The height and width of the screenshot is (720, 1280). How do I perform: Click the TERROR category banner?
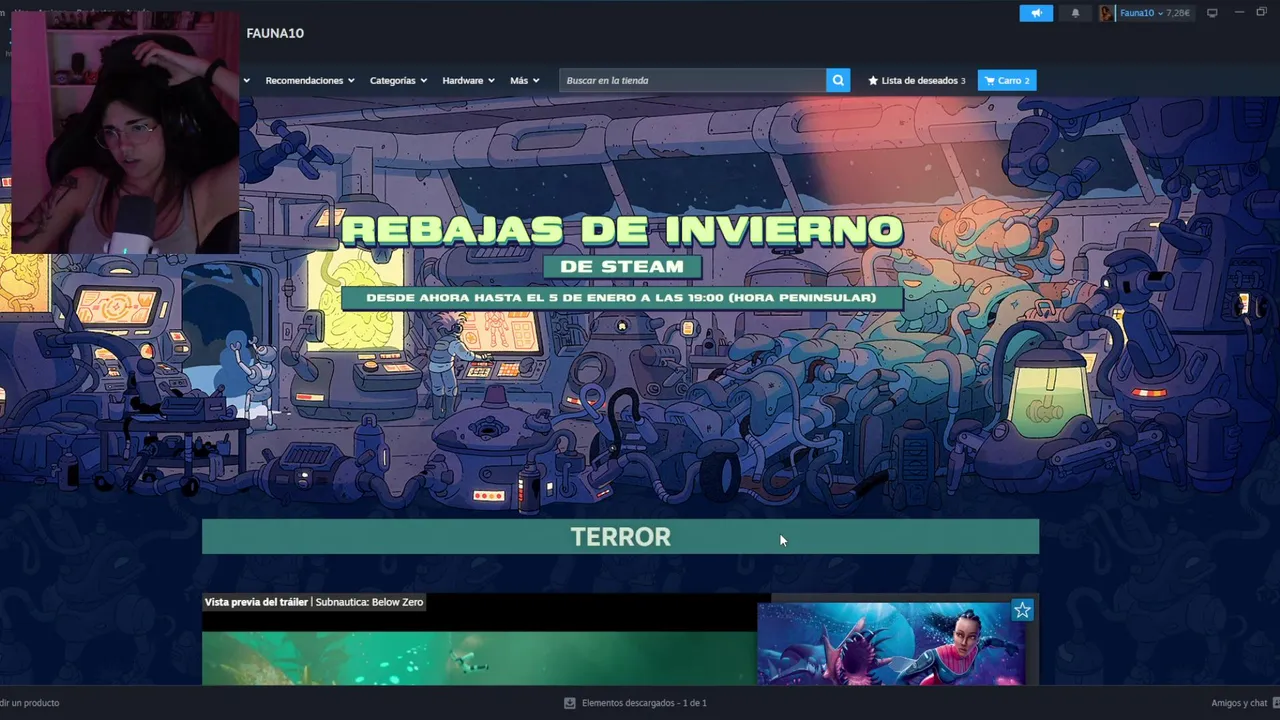[620, 536]
